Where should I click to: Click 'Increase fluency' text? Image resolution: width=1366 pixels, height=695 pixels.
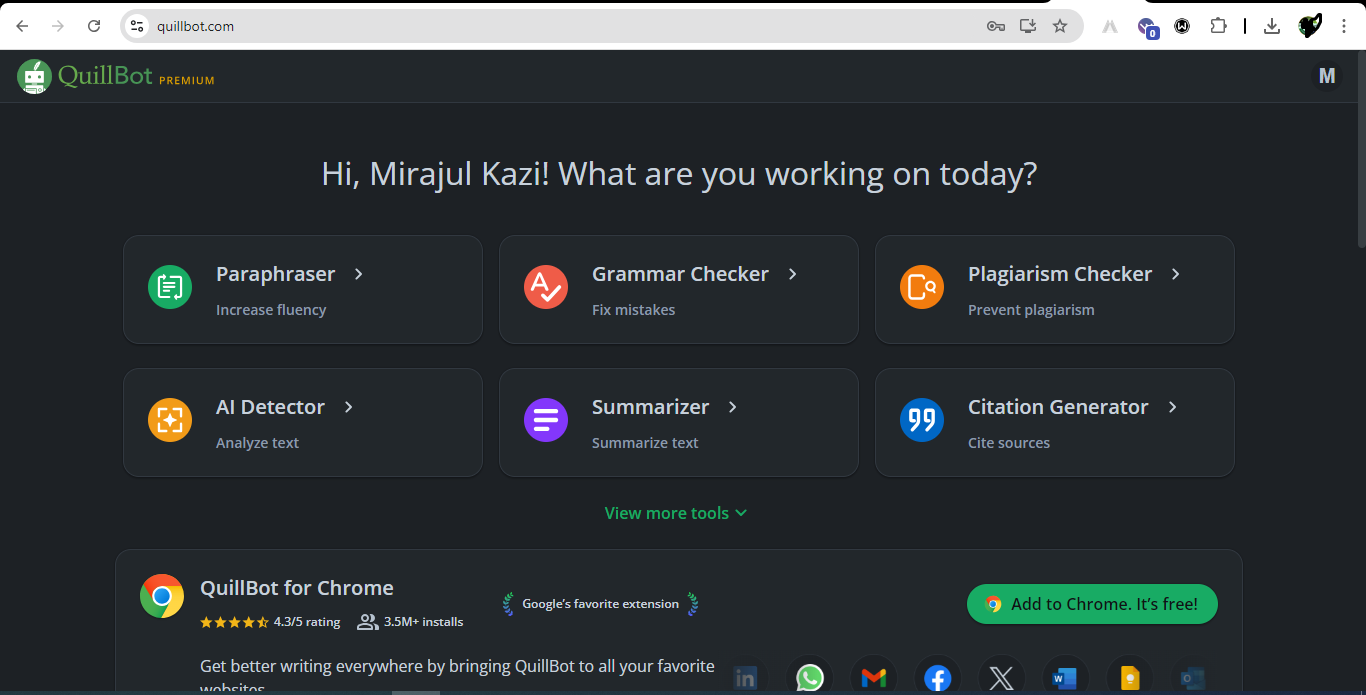pos(271,310)
